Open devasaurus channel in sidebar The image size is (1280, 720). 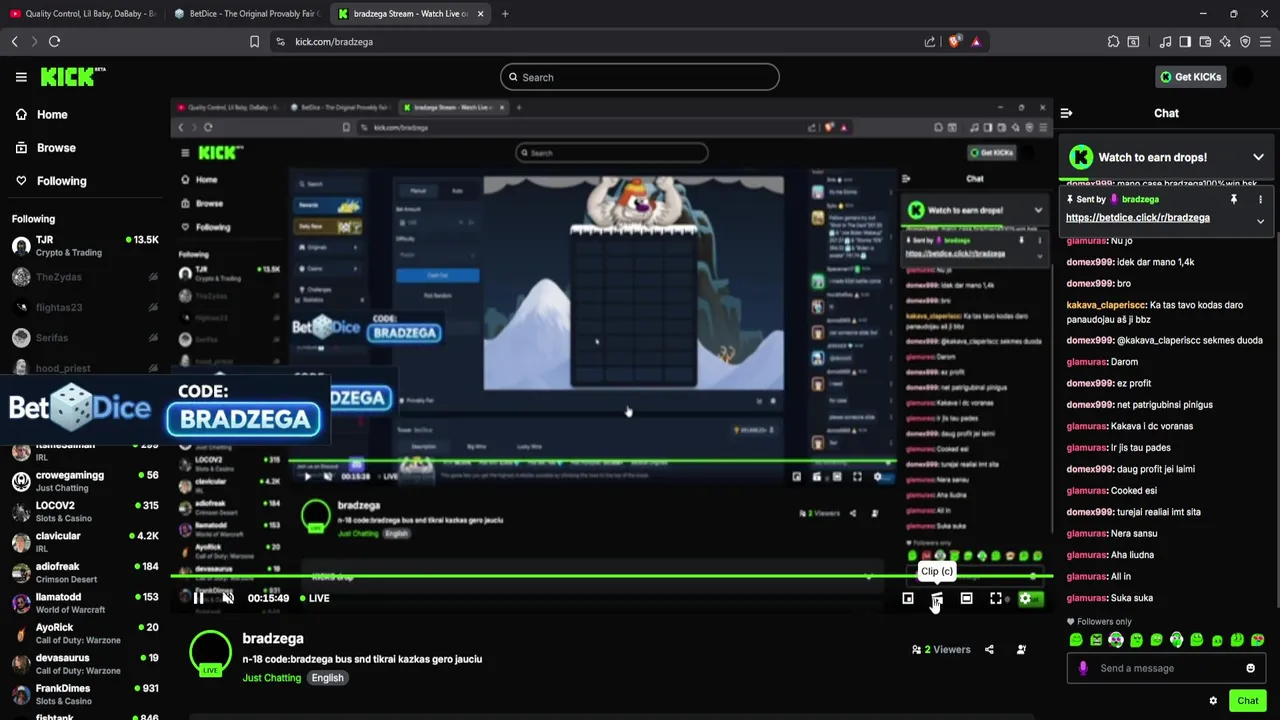pos(85,664)
